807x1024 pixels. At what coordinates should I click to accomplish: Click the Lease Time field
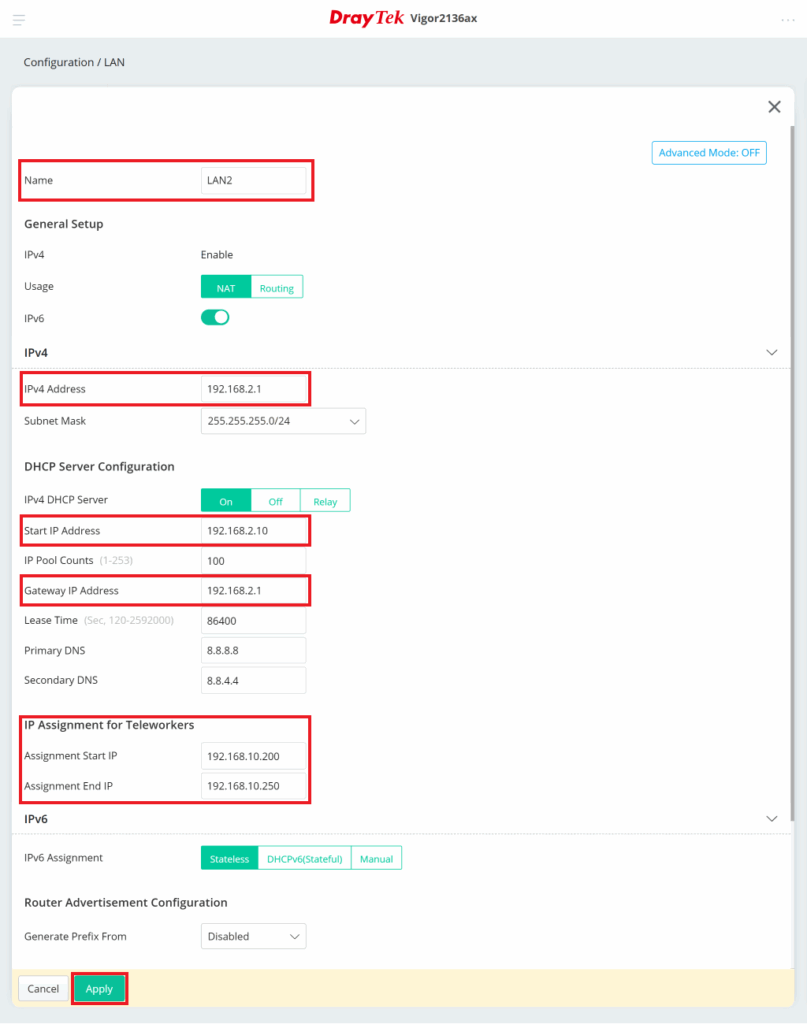[x=253, y=620]
